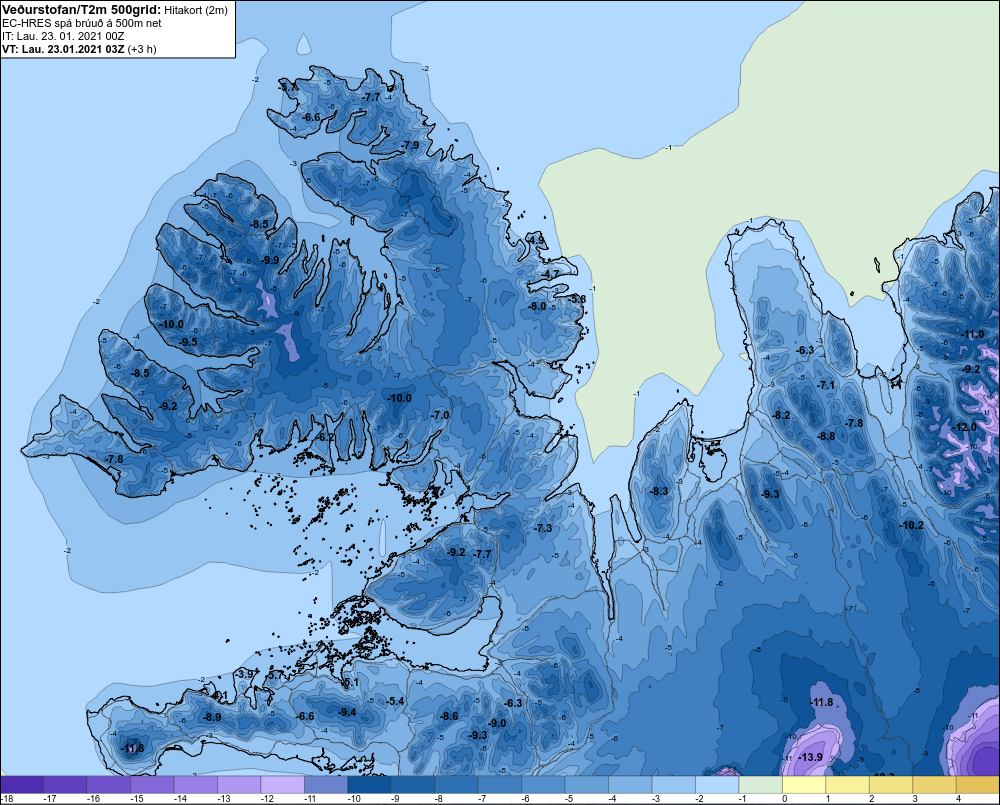Click the 'IT: Lau. 23. 01. 2021 00Z' line
1000x805 pixels.
(62, 36)
